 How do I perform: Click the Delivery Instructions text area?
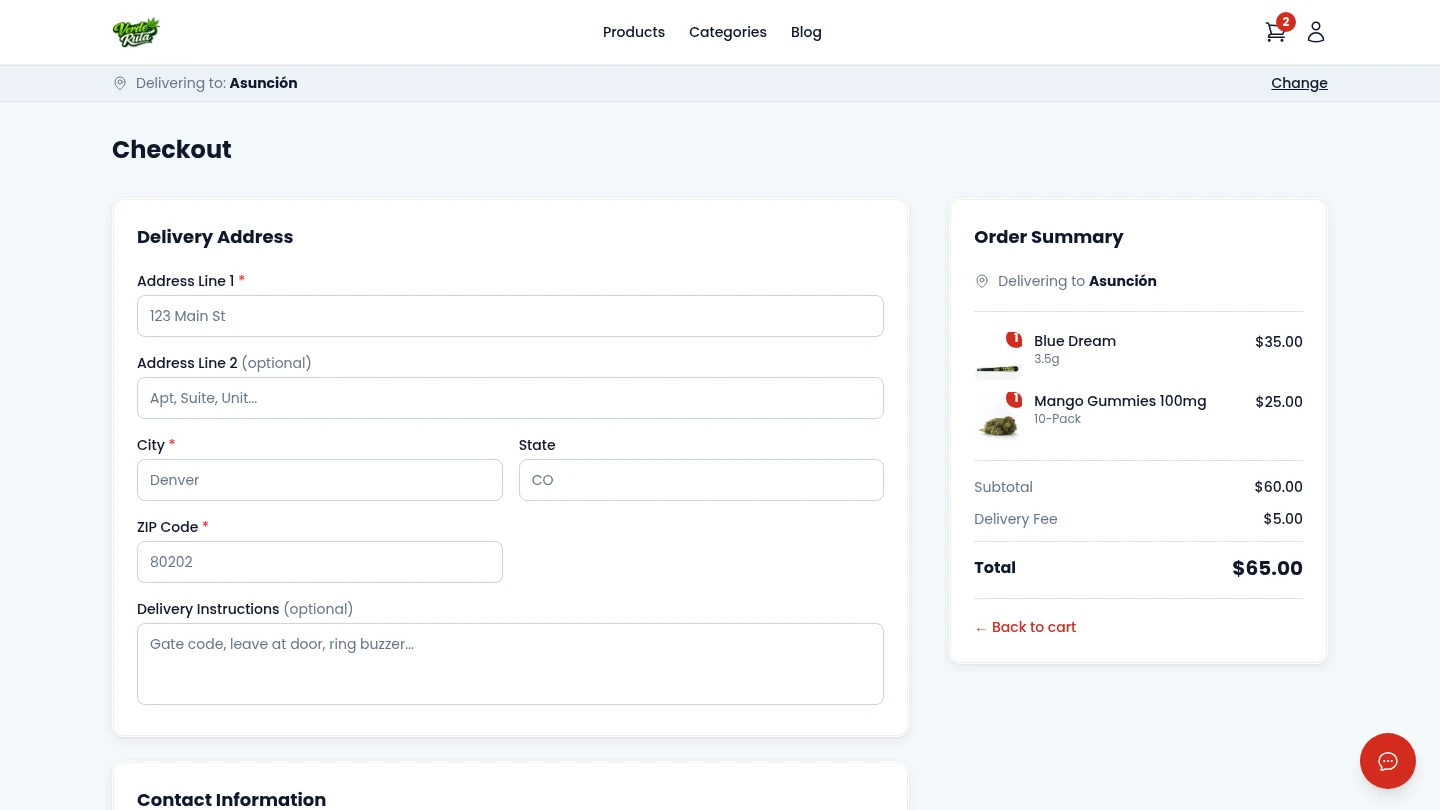[x=510, y=664]
